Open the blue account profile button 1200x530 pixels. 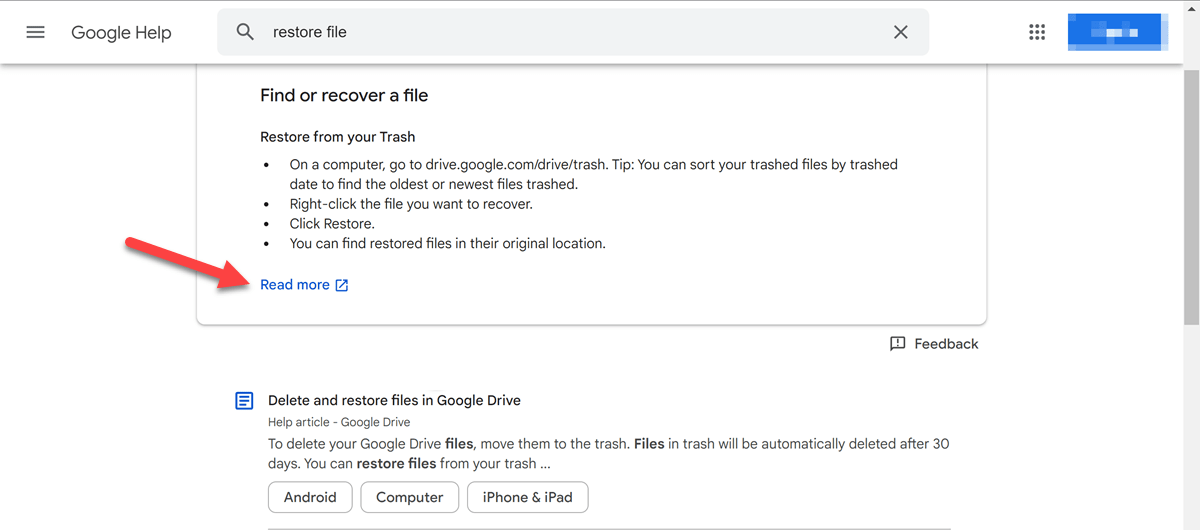click(x=1114, y=32)
